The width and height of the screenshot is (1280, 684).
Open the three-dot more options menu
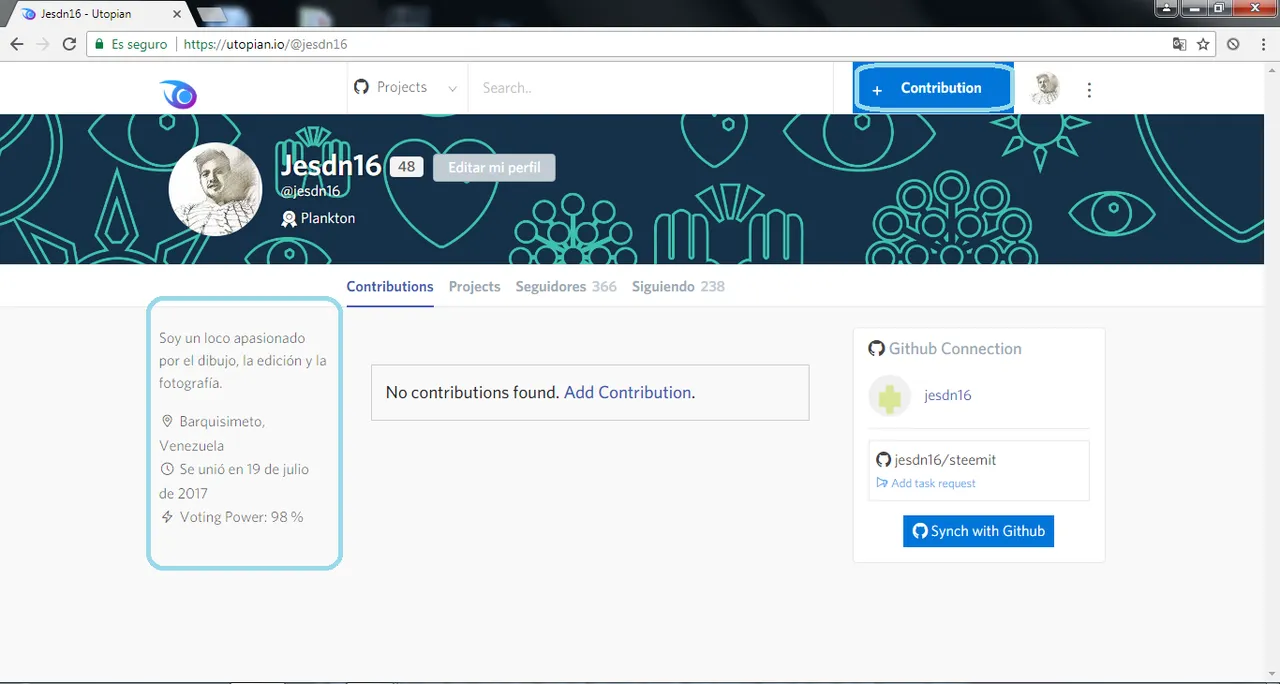coord(1089,89)
